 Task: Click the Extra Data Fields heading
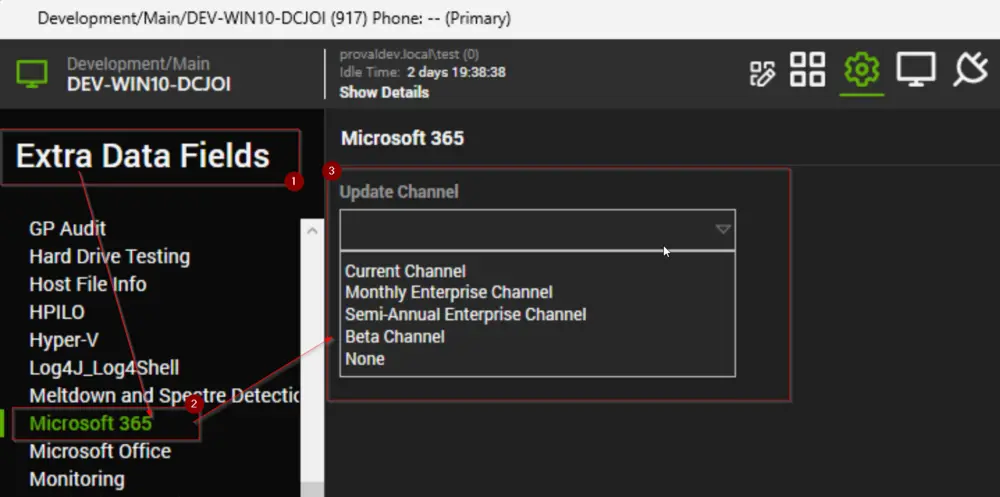coord(143,156)
